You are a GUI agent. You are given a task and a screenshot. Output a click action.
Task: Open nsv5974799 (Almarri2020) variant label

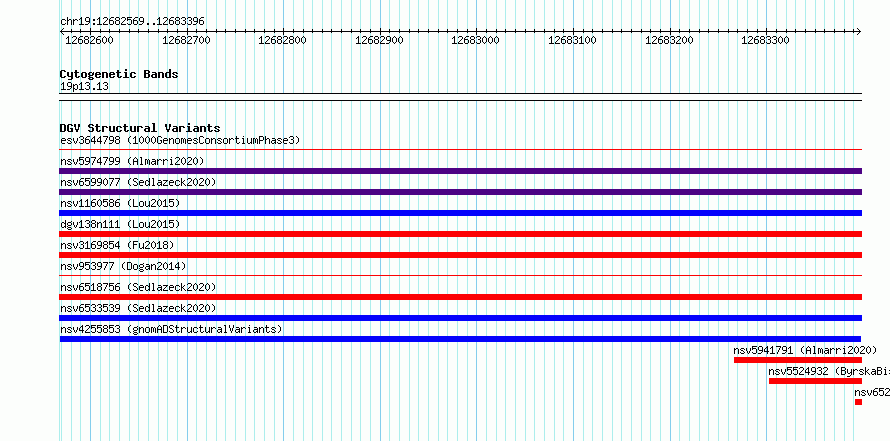point(132,161)
